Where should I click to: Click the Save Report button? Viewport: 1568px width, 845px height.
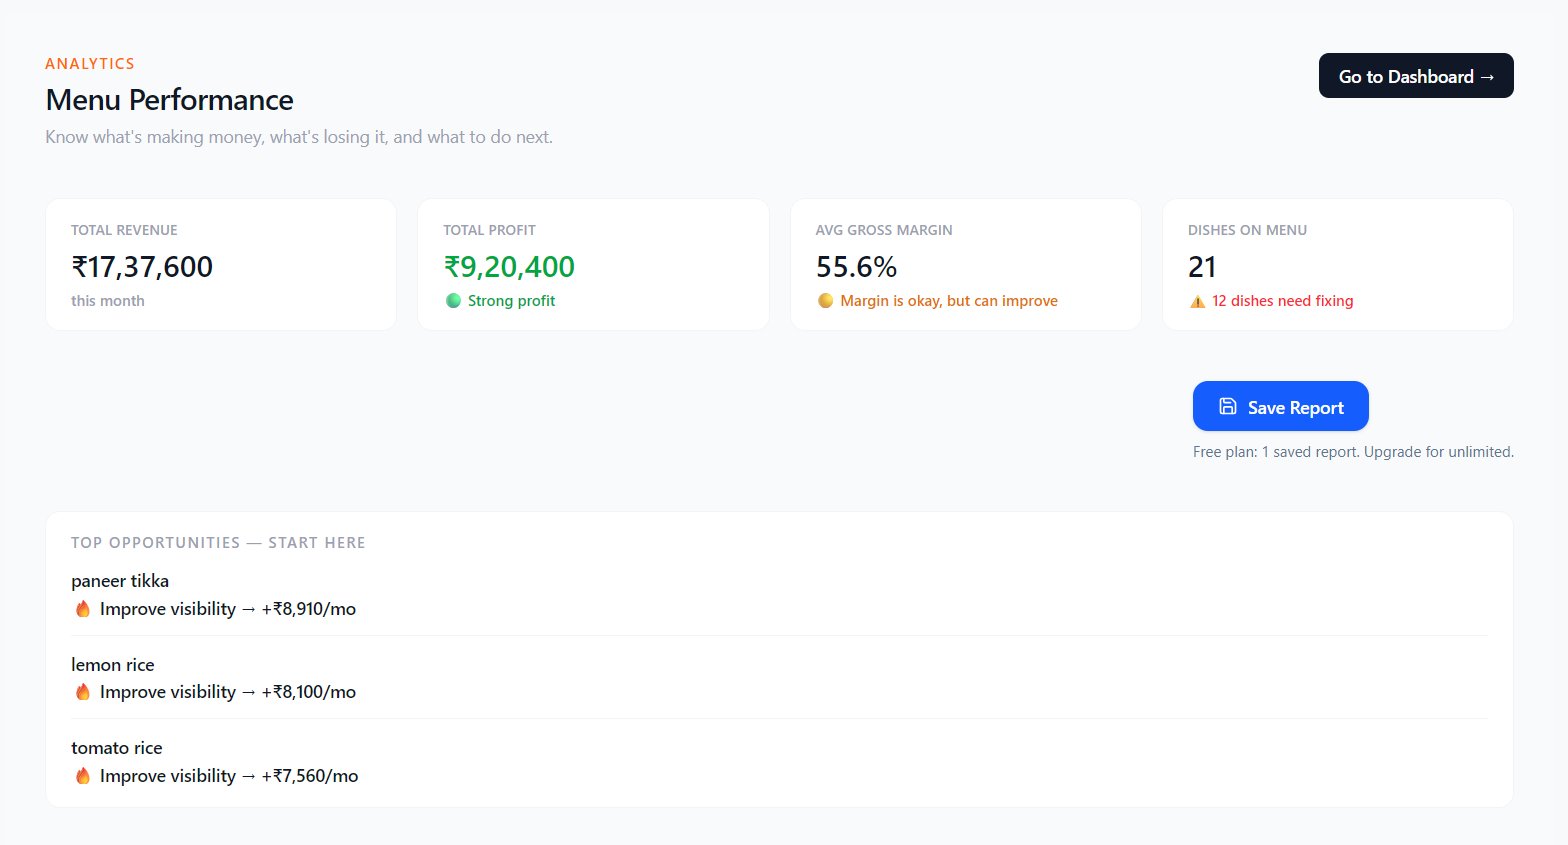(1281, 406)
